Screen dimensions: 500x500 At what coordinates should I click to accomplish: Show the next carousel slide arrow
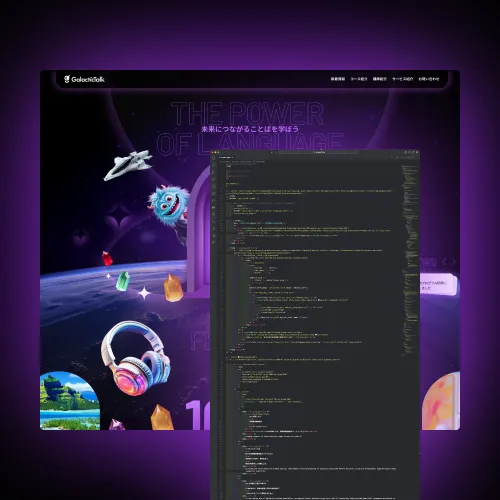pyautogui.click(x=453, y=262)
